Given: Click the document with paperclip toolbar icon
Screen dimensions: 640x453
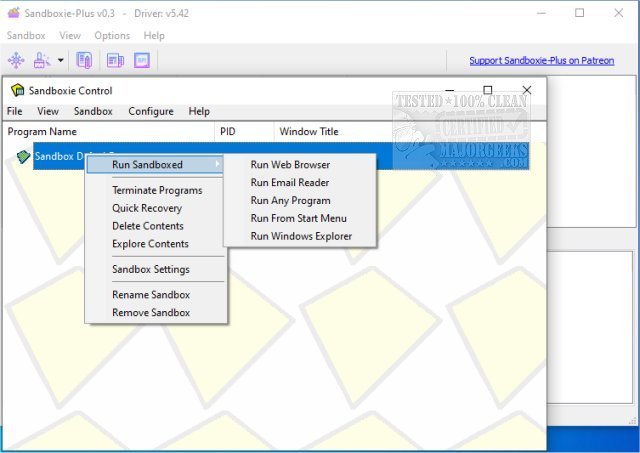Looking at the screenshot, I should coord(84,60).
